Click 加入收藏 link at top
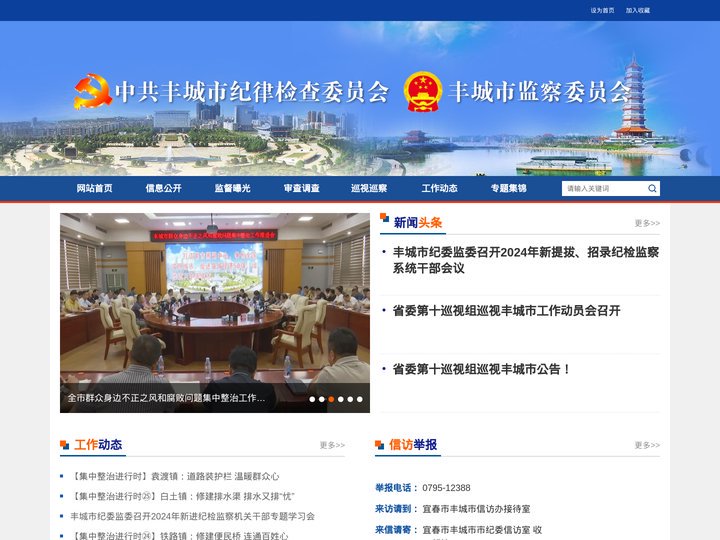 pos(638,10)
